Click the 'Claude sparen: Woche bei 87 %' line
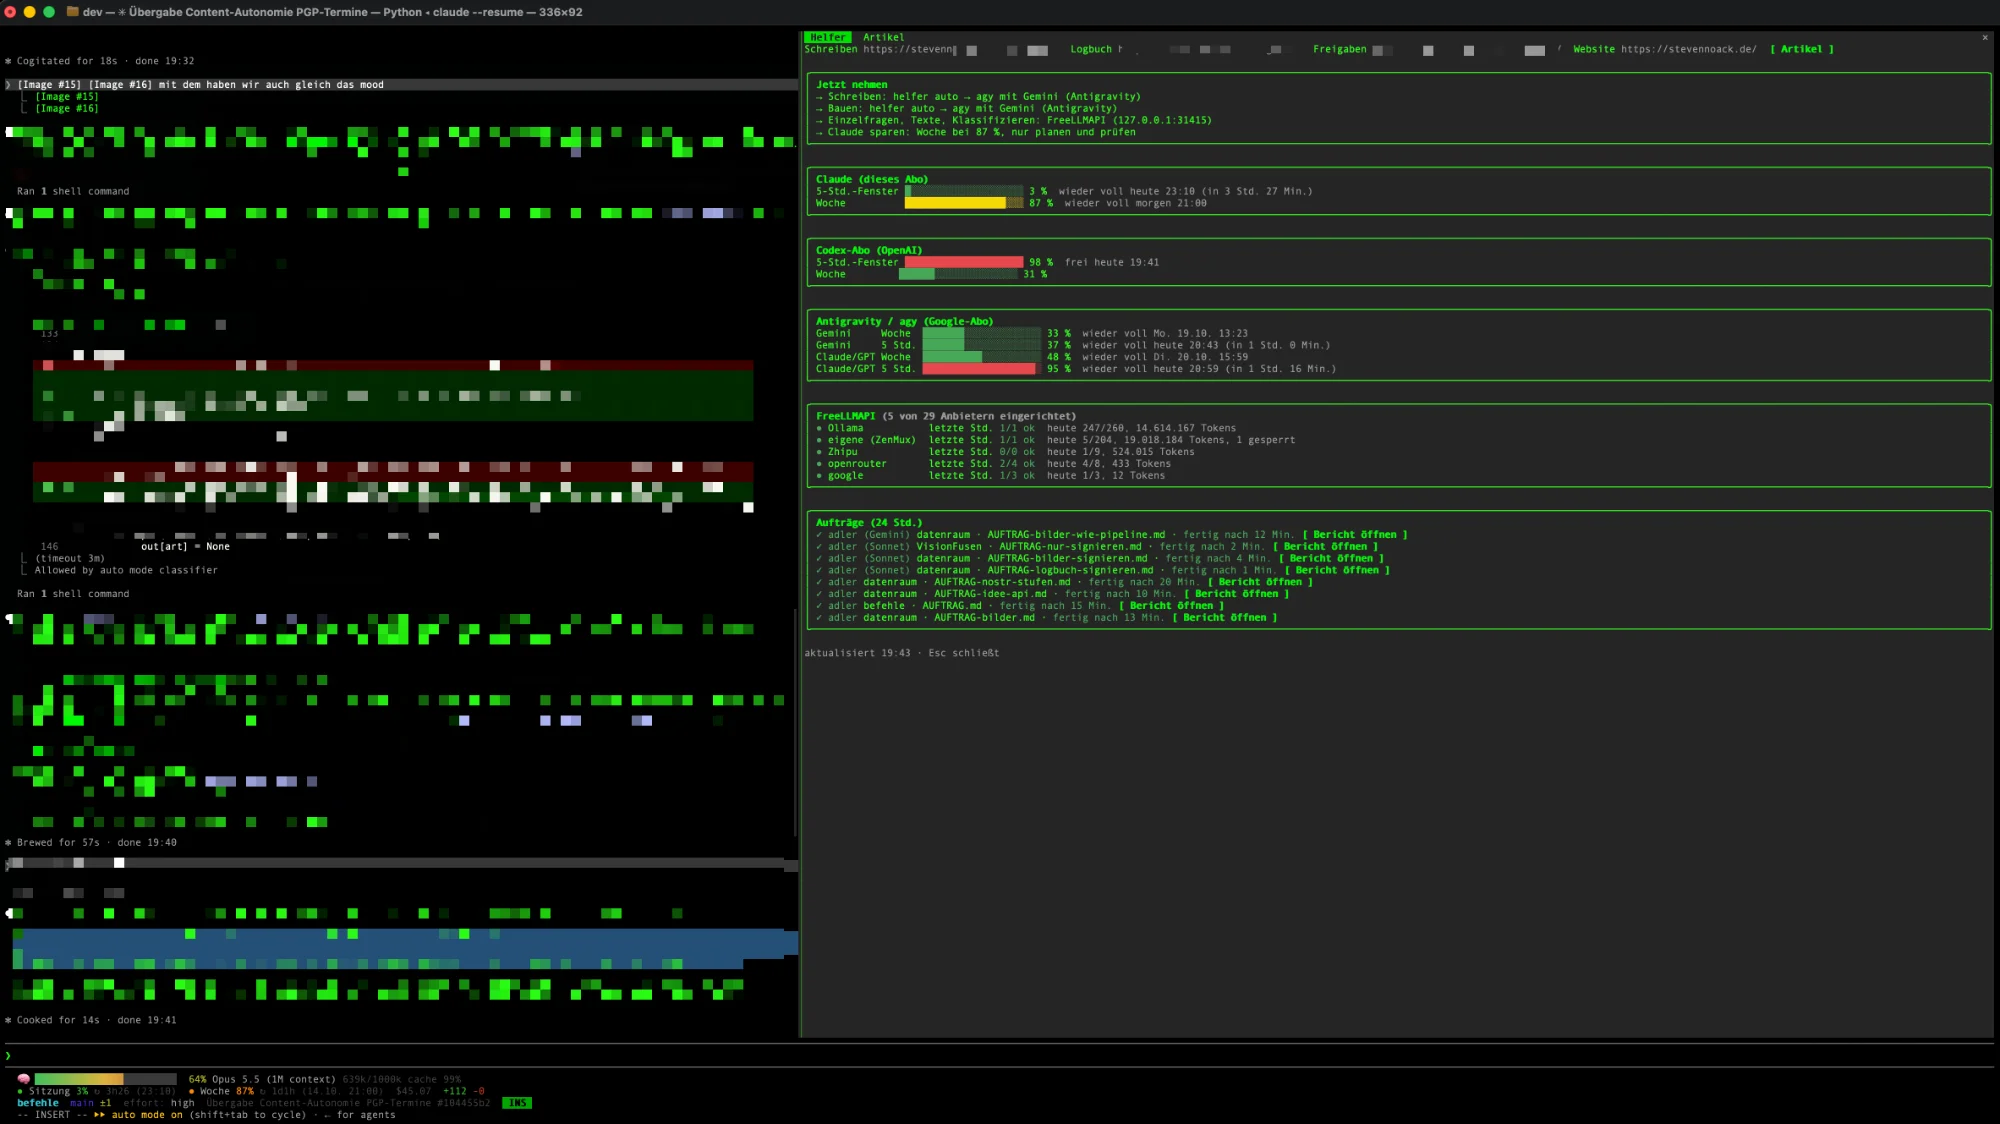The image size is (2000, 1124). click(x=975, y=132)
